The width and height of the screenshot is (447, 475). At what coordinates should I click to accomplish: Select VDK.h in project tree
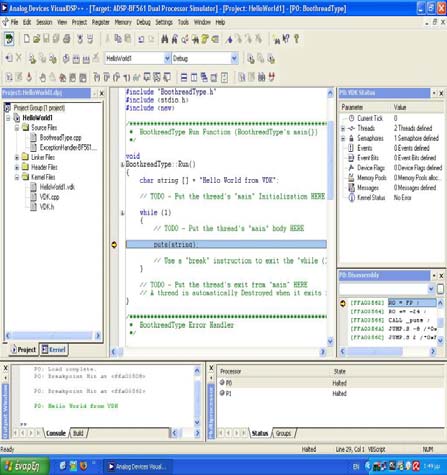point(47,207)
